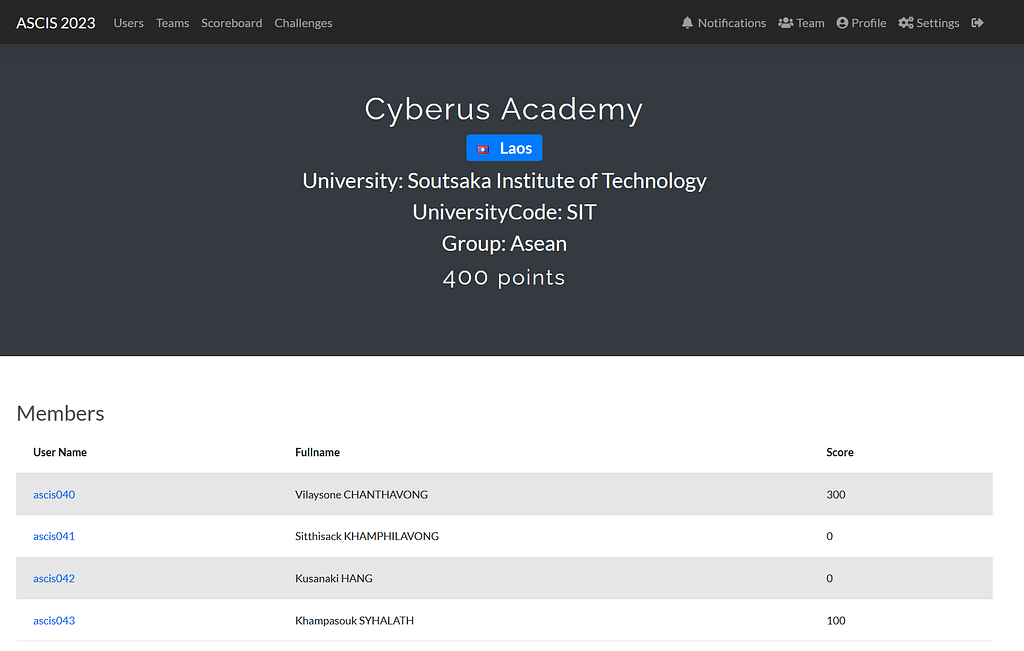Select the name Kusanaki HANG
The height and width of the screenshot is (651, 1024).
[x=334, y=578]
